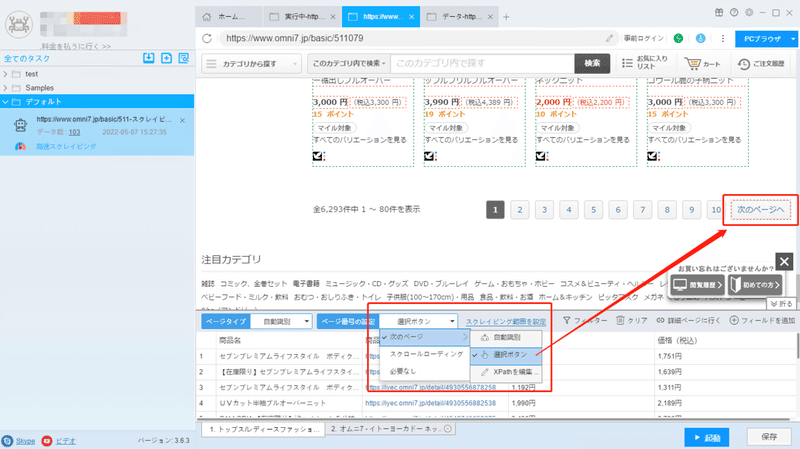This screenshot has height=449, width=800.
Task: Open order history icon on web page
Action: [744, 64]
